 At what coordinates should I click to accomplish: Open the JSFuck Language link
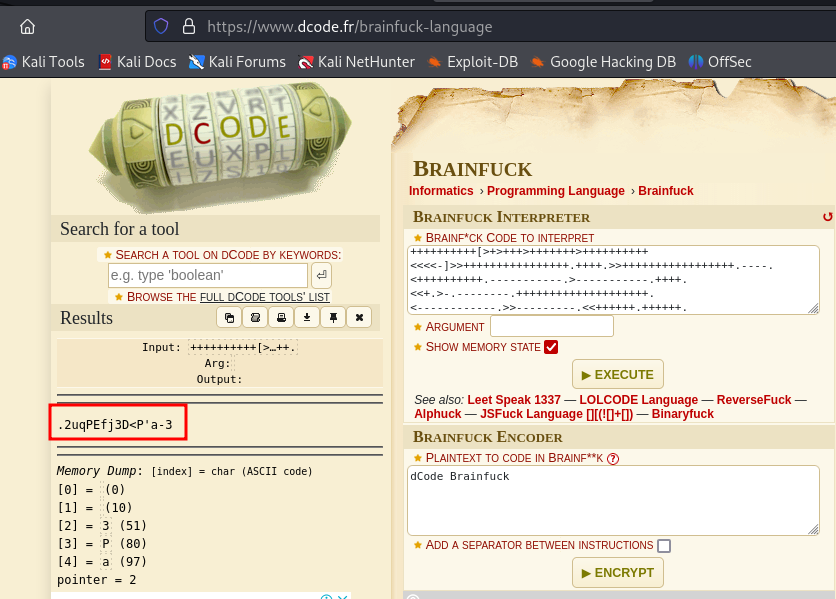point(557,414)
